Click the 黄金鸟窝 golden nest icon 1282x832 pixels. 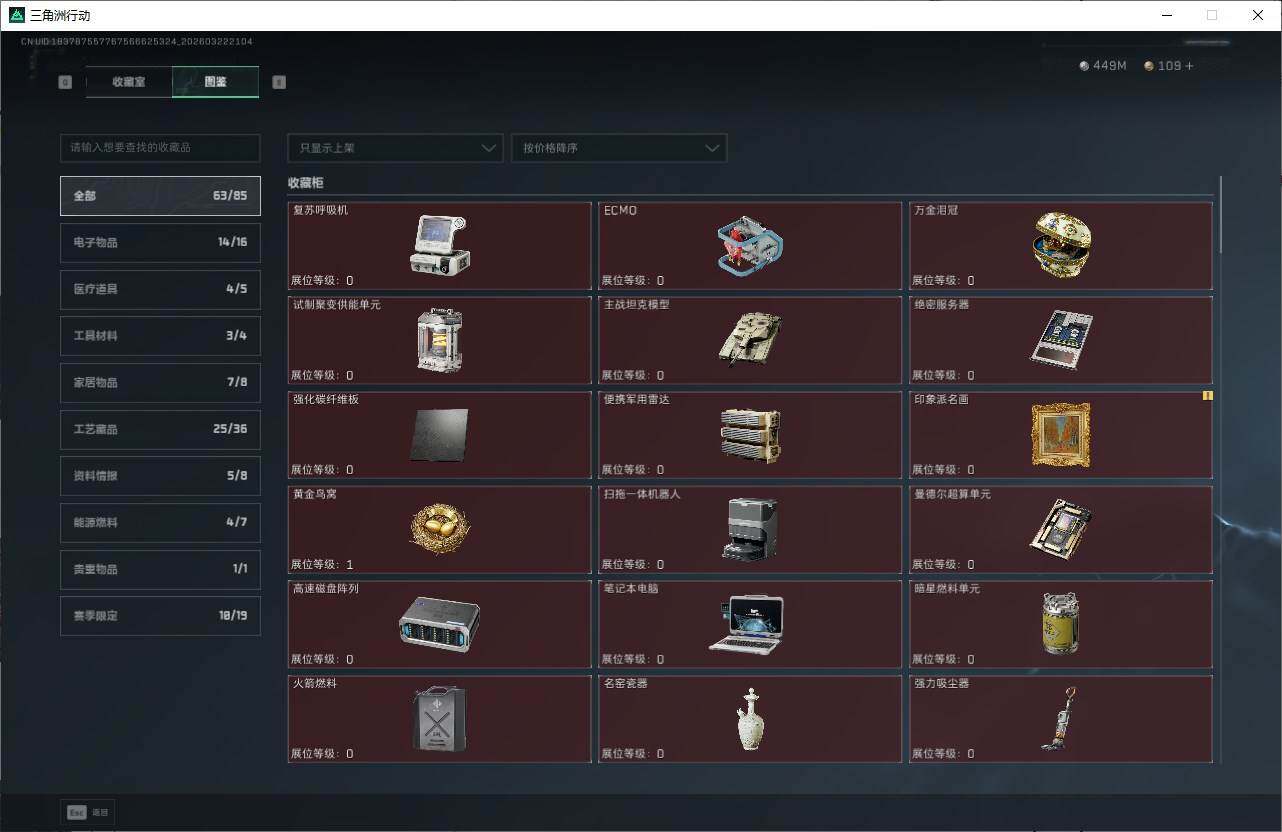pyautogui.click(x=439, y=527)
